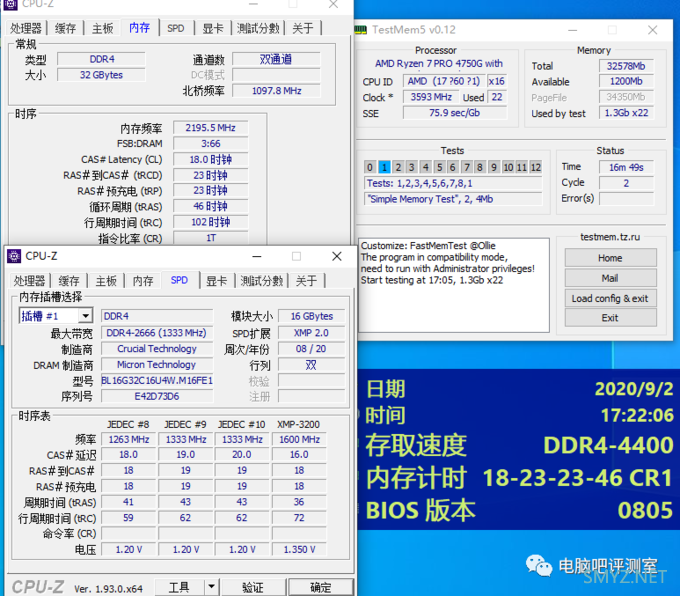Viewport: 680px width, 596px height.
Task: Select 处理器 tab in back CPU-Z window
Action: pyautogui.click(x=26, y=29)
